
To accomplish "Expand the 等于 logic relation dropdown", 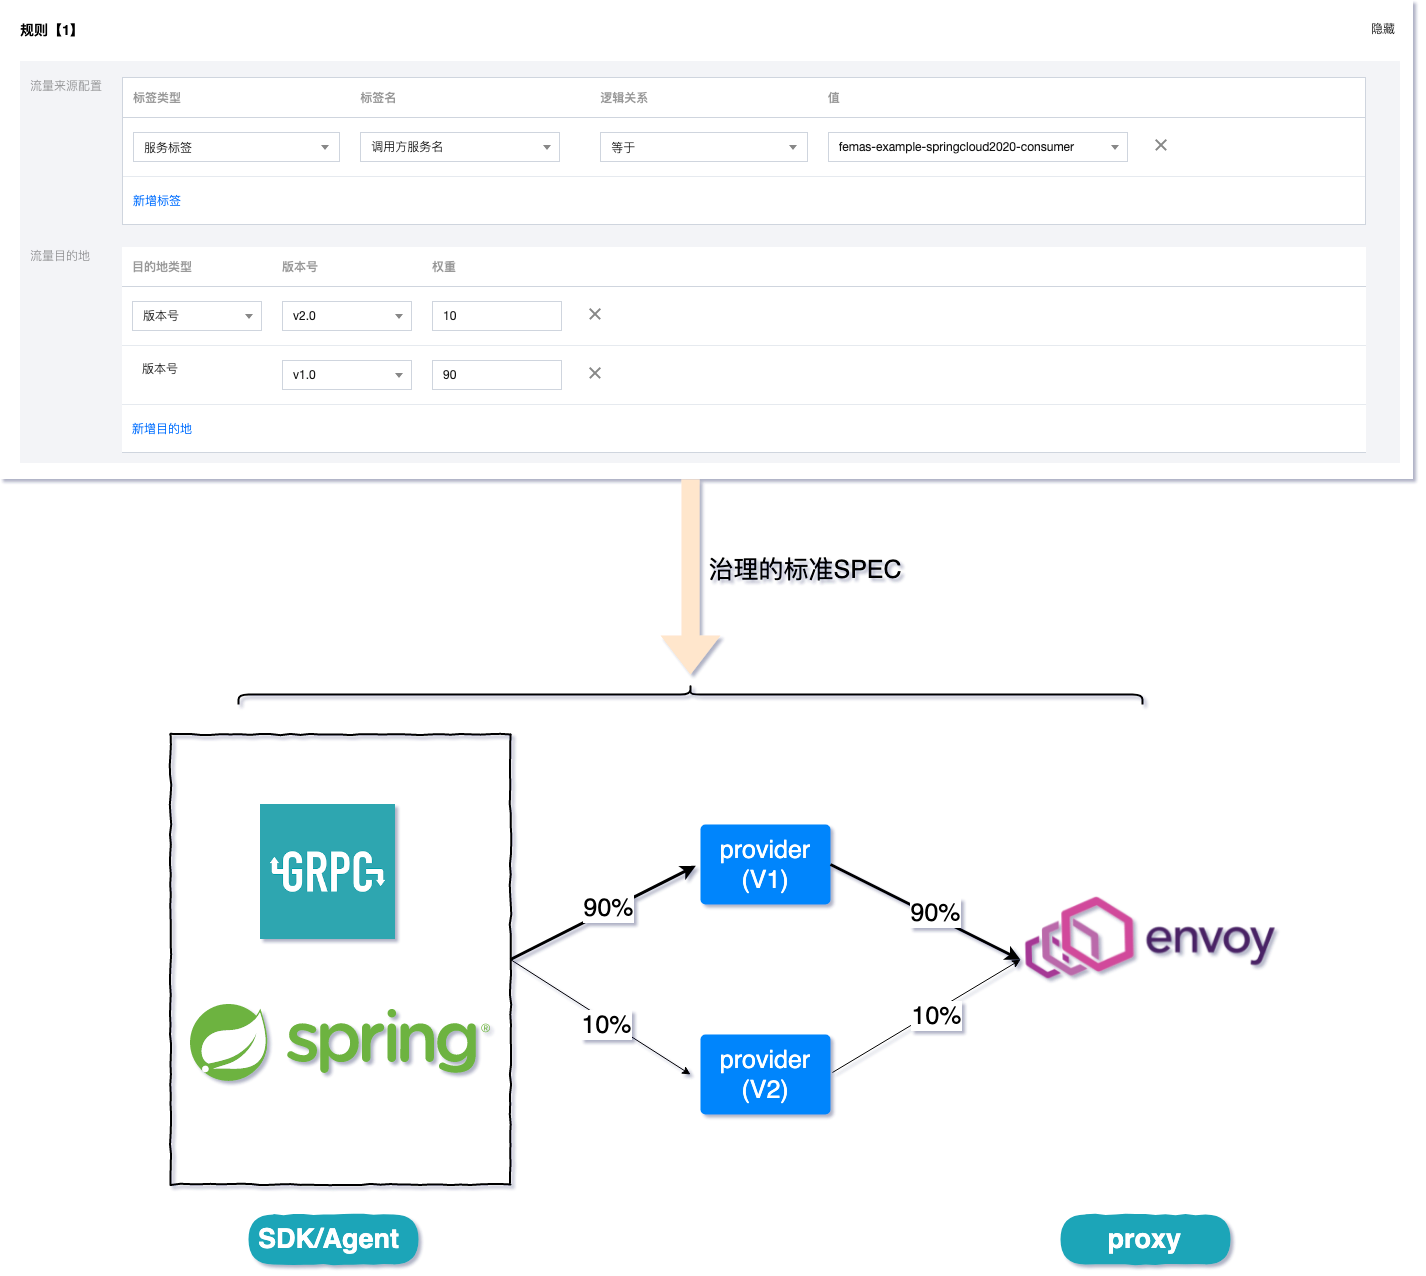I will pyautogui.click(x=704, y=147).
